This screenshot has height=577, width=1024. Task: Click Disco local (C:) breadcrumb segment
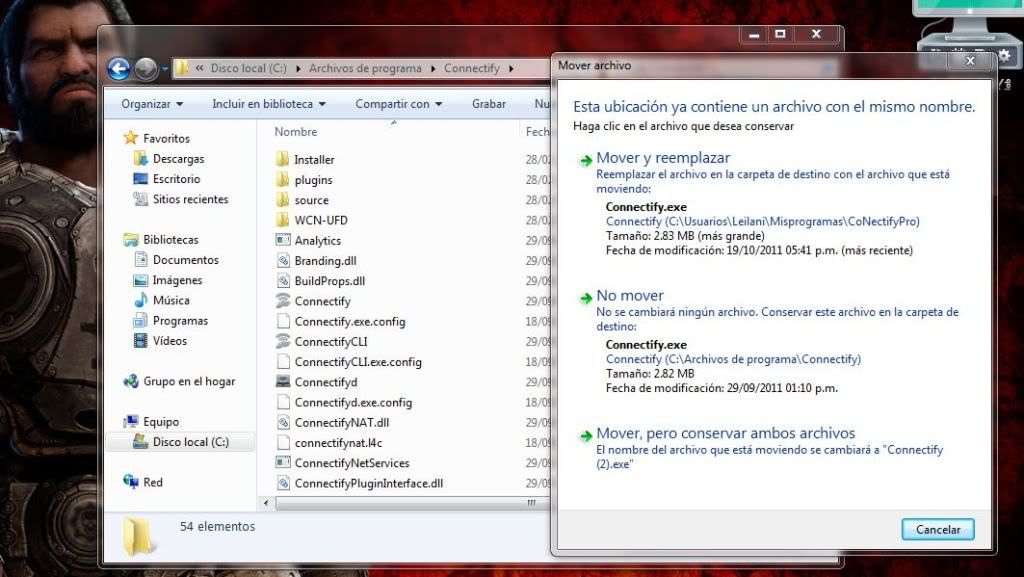tap(248, 69)
